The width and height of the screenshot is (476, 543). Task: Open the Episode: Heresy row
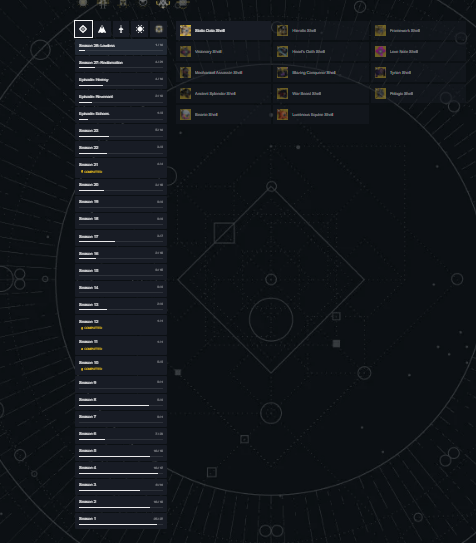(121, 81)
